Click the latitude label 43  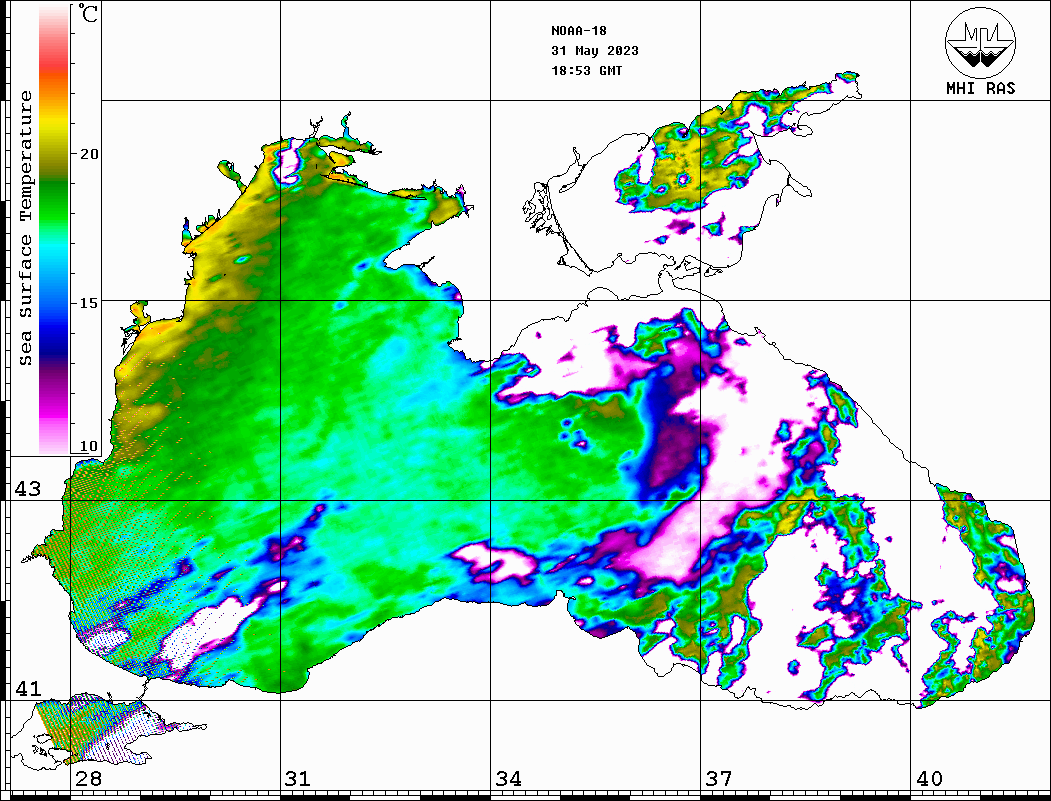pyautogui.click(x=28, y=489)
